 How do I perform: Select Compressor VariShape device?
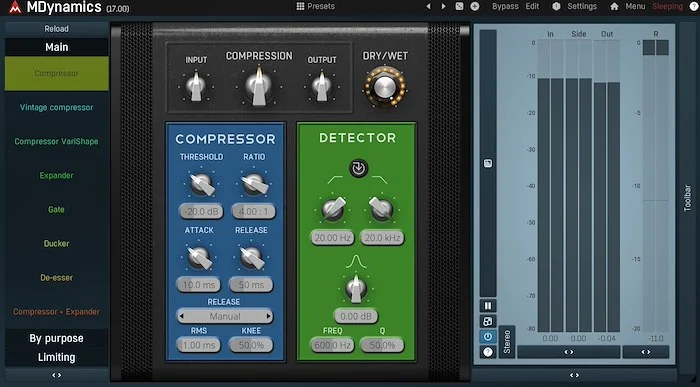tap(57, 141)
